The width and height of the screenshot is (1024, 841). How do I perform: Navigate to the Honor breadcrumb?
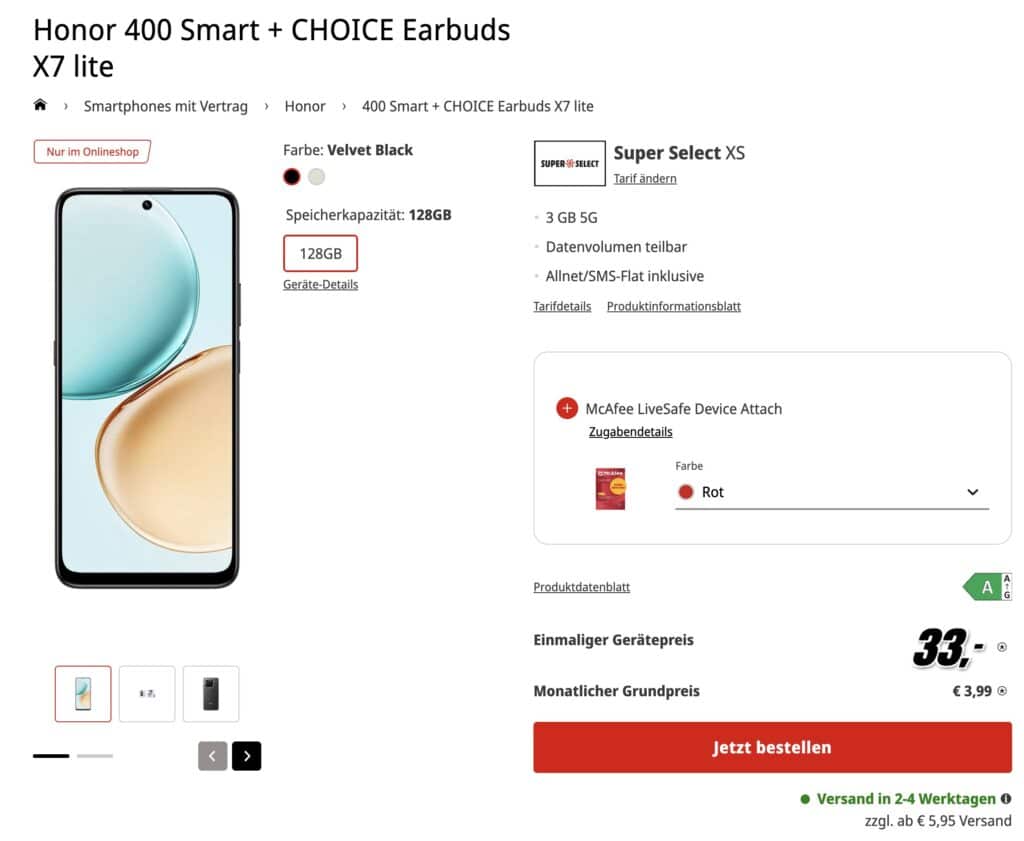coord(305,106)
